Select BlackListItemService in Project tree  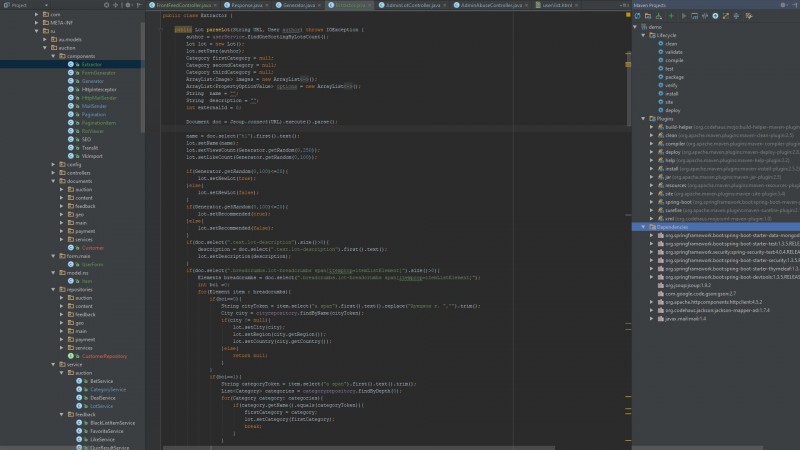coord(112,423)
